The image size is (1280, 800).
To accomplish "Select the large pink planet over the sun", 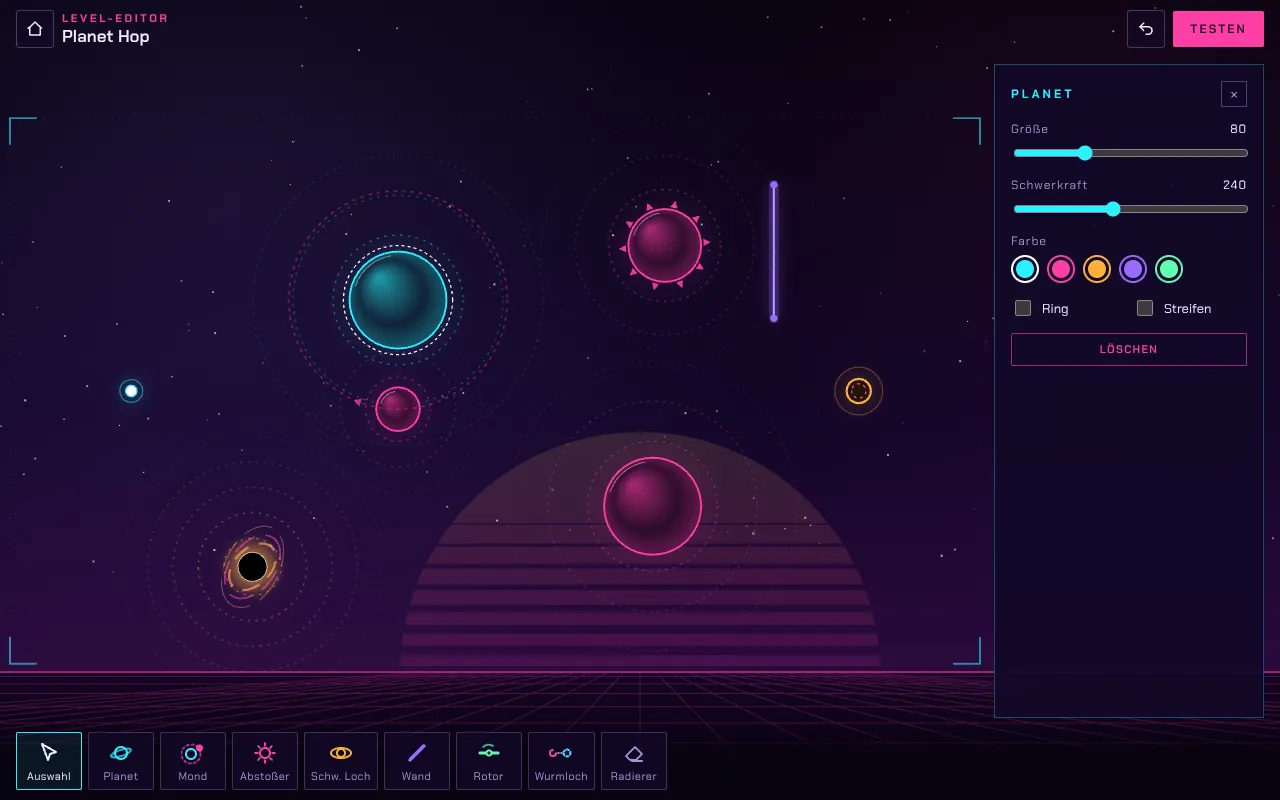I will (x=652, y=506).
